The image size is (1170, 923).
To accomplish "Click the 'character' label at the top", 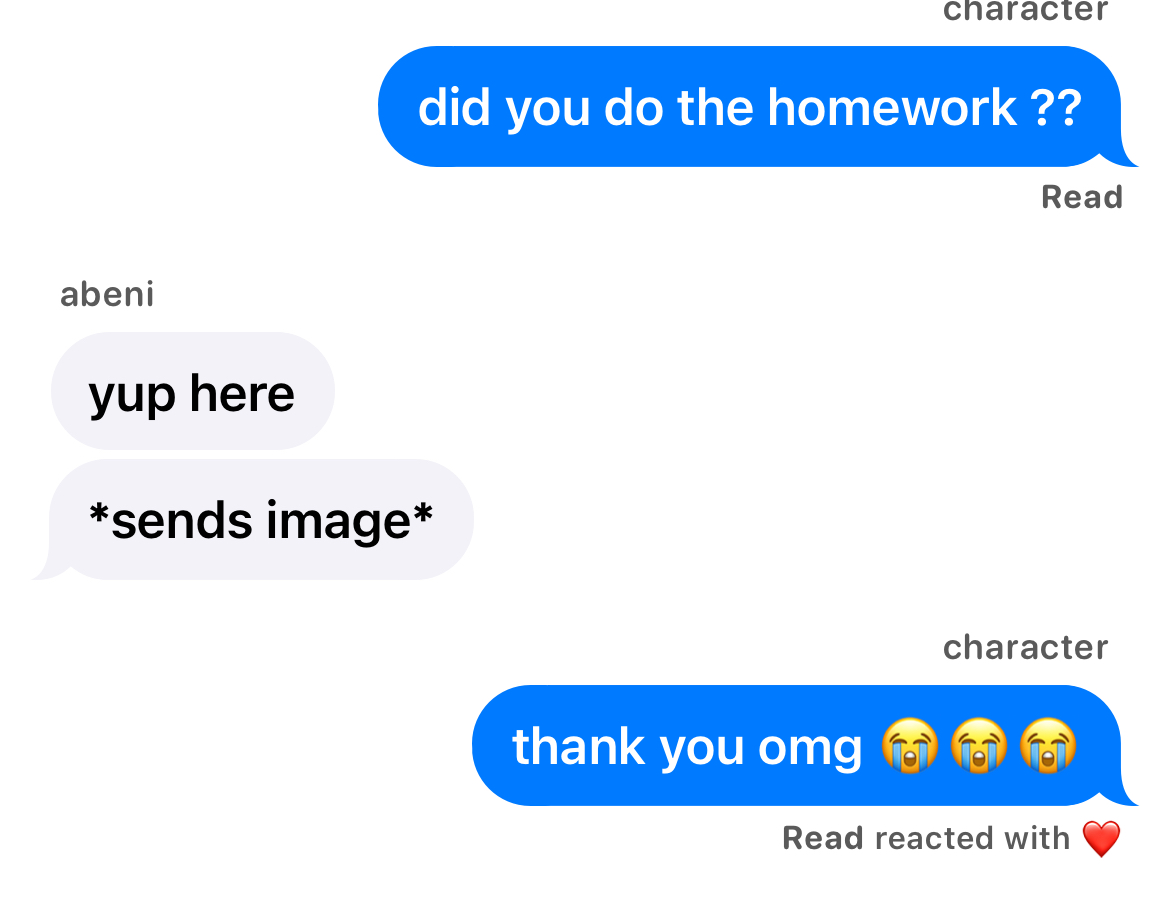I will [x=1025, y=10].
